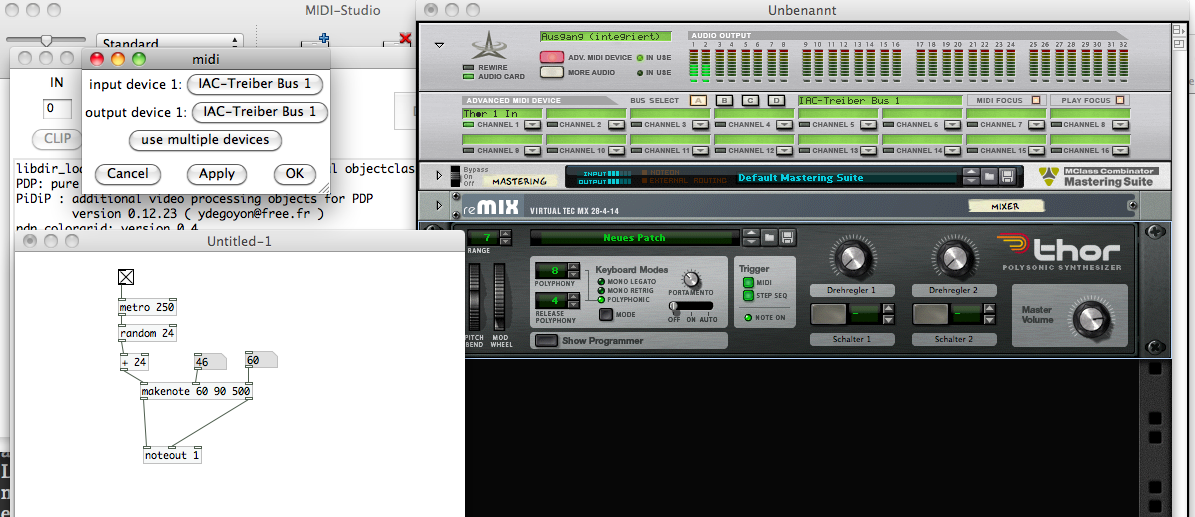
Task: Click the Adv. MIDI Device red button
Action: point(552,57)
